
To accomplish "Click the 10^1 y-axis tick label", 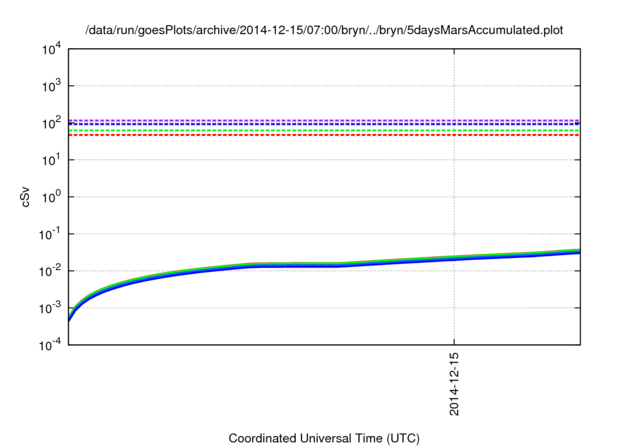I will coord(51,160).
